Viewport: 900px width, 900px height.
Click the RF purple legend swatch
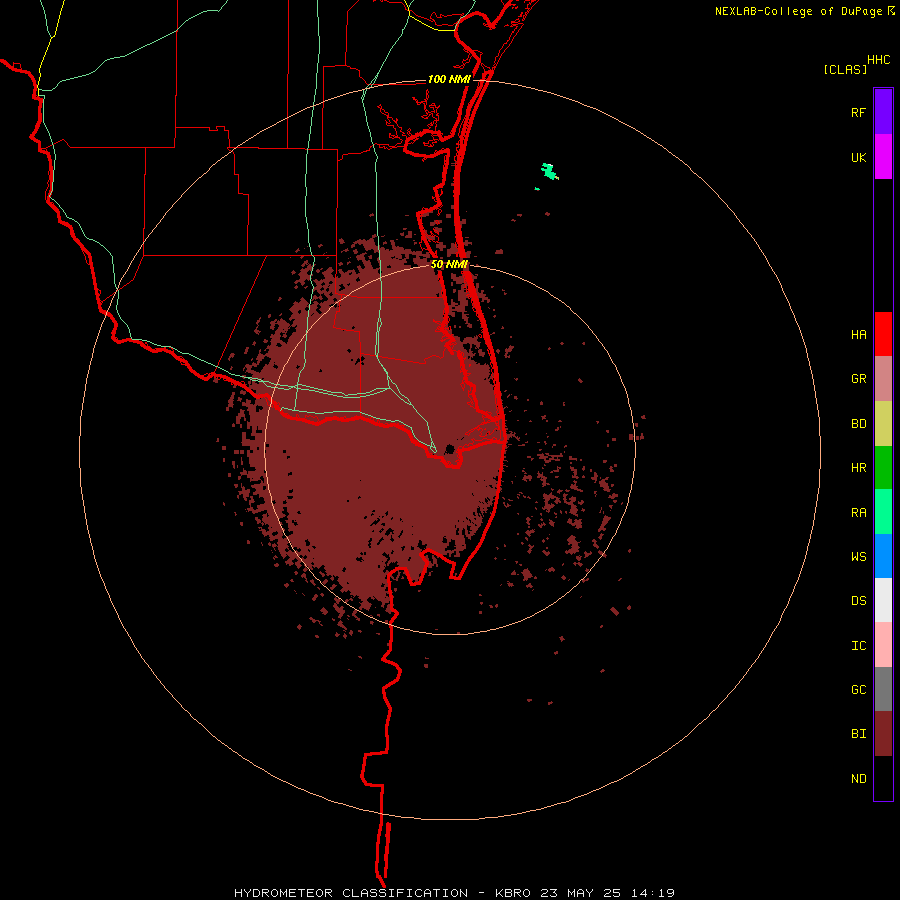(883, 112)
